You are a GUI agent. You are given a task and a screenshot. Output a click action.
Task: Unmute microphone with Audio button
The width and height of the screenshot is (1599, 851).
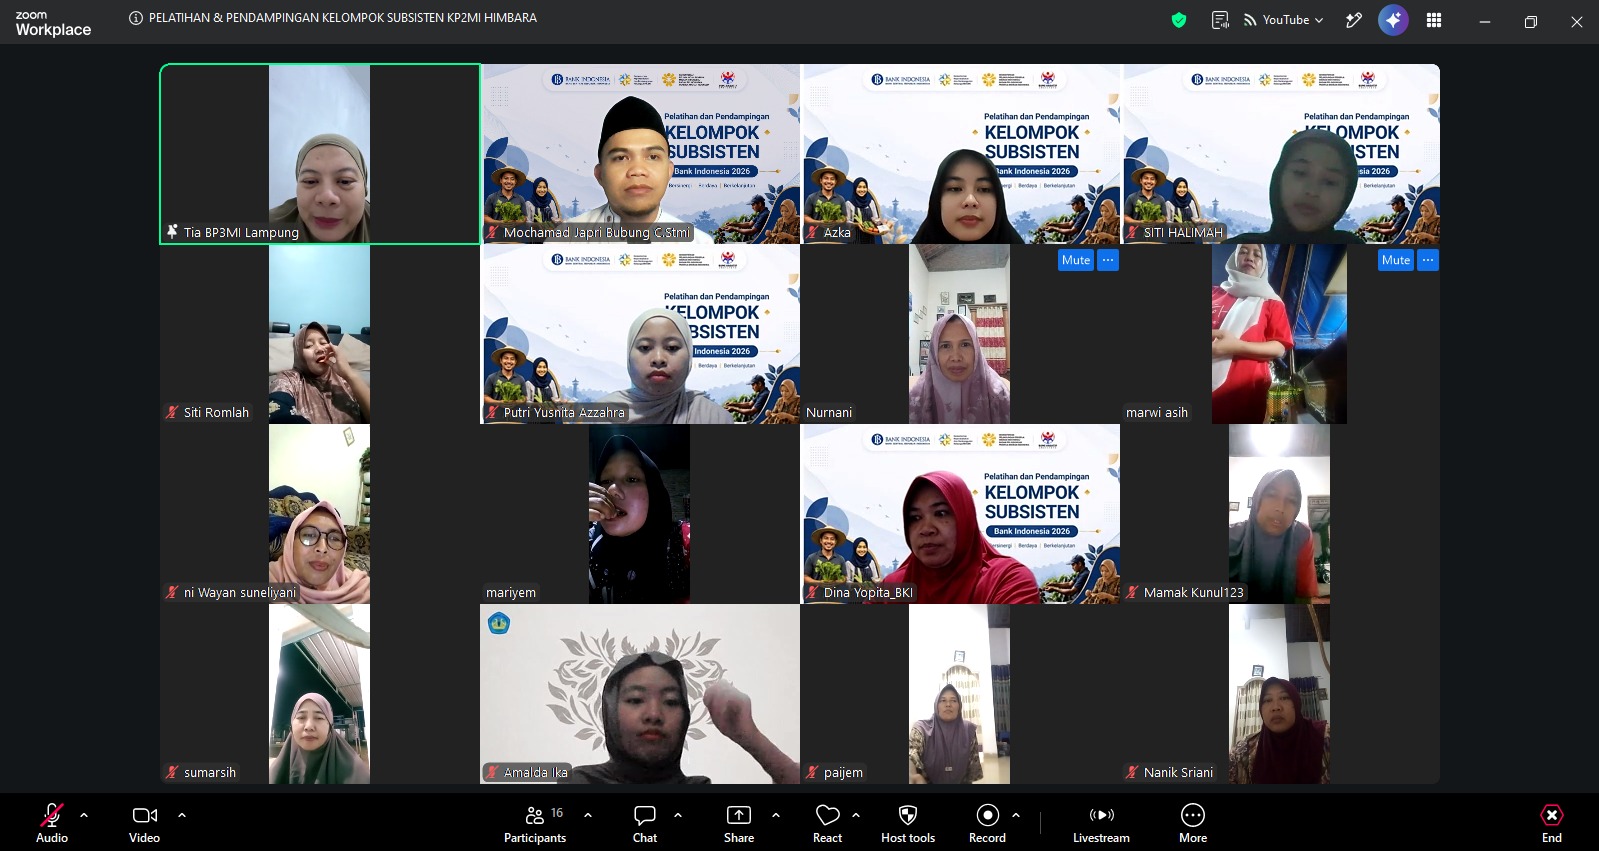pos(52,824)
